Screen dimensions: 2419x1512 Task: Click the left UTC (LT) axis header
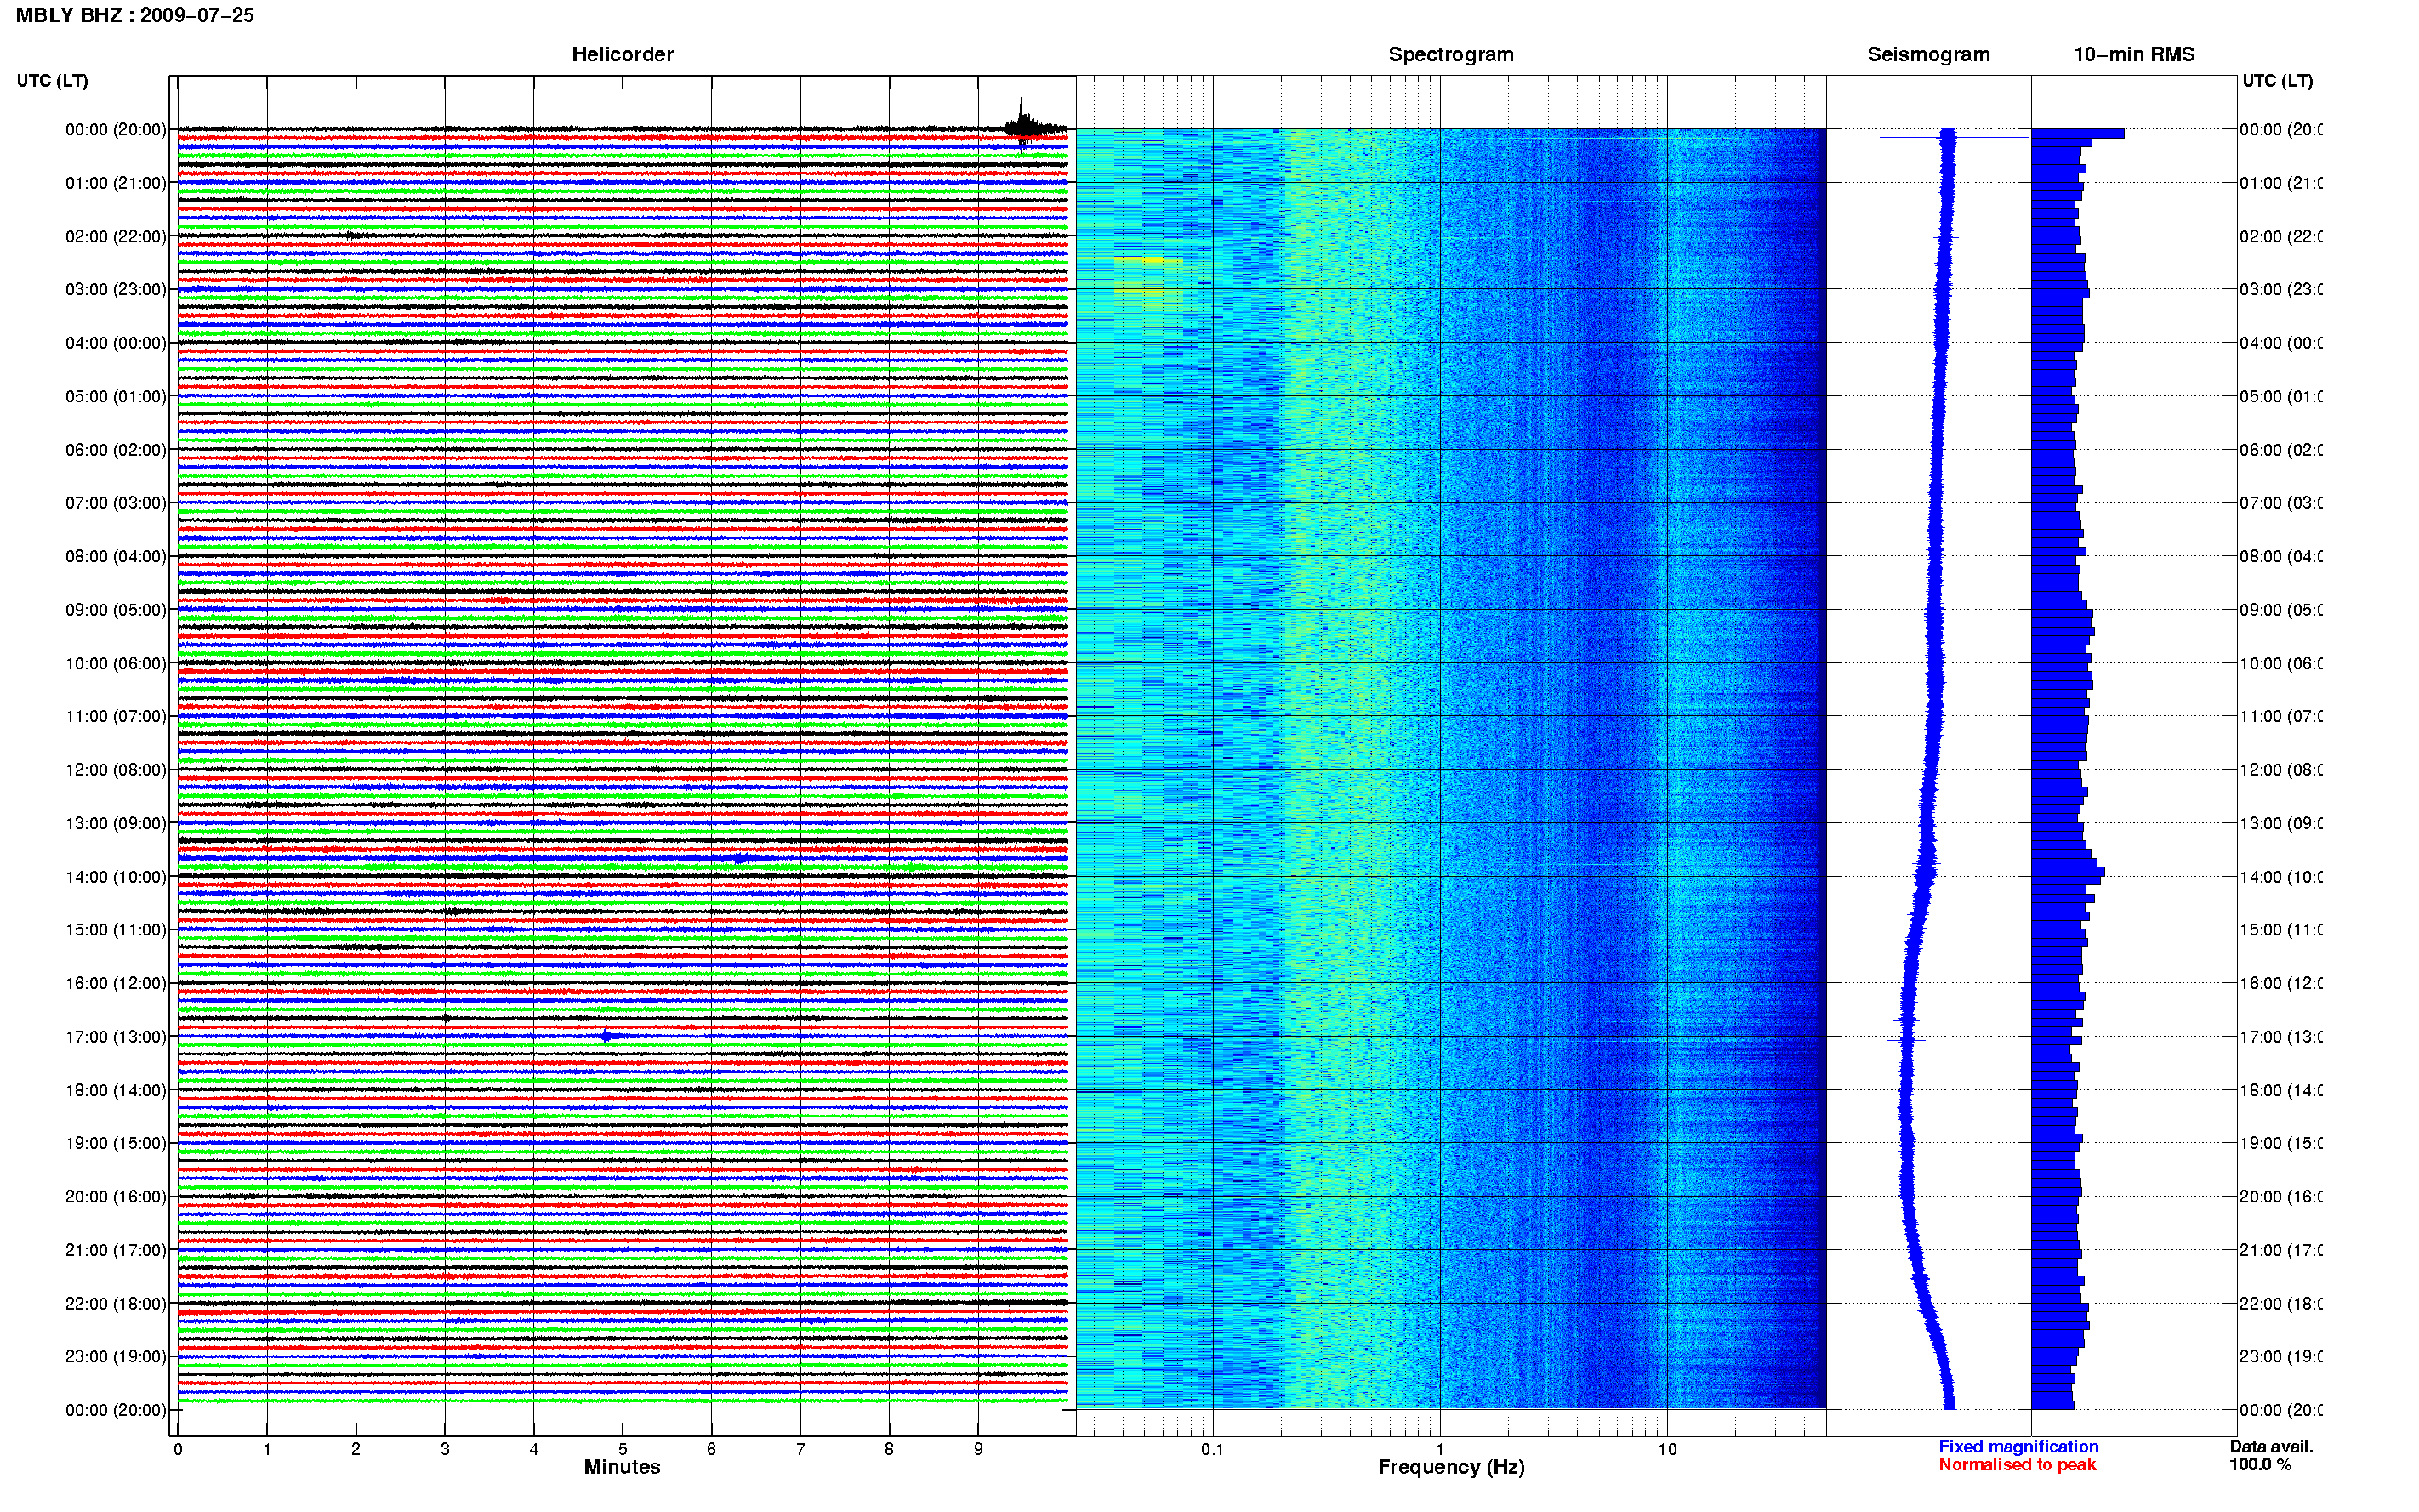coord(52,81)
